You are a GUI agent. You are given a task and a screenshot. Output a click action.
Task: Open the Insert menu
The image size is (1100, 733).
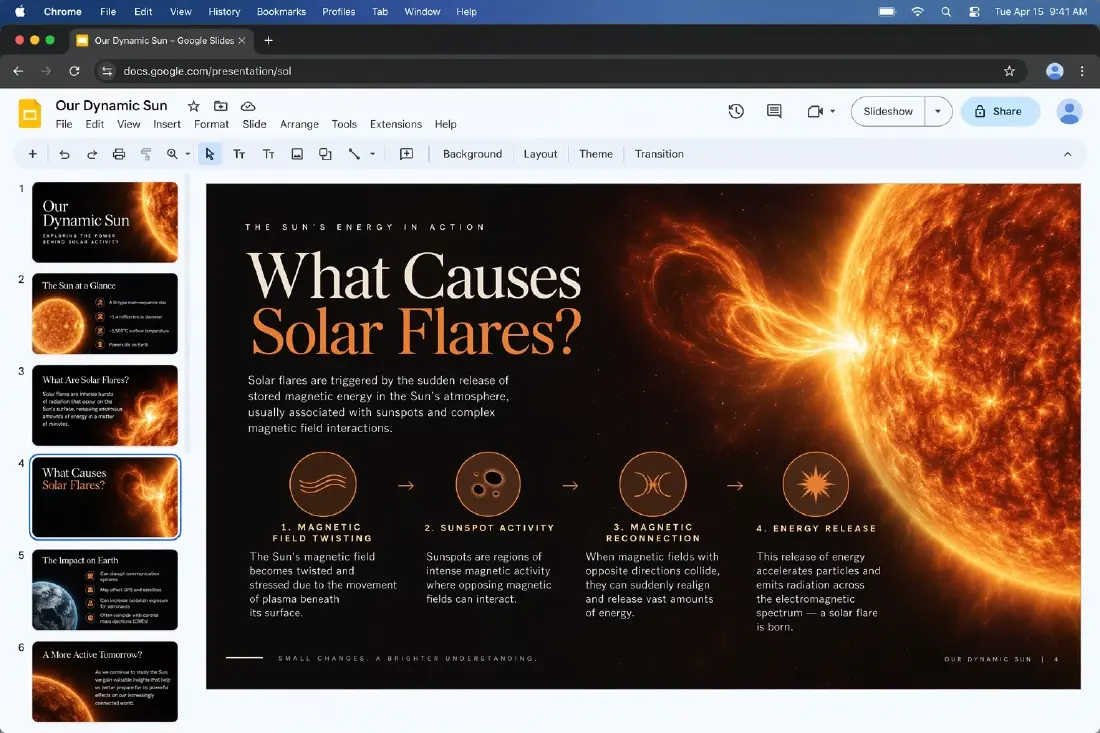[x=167, y=124]
